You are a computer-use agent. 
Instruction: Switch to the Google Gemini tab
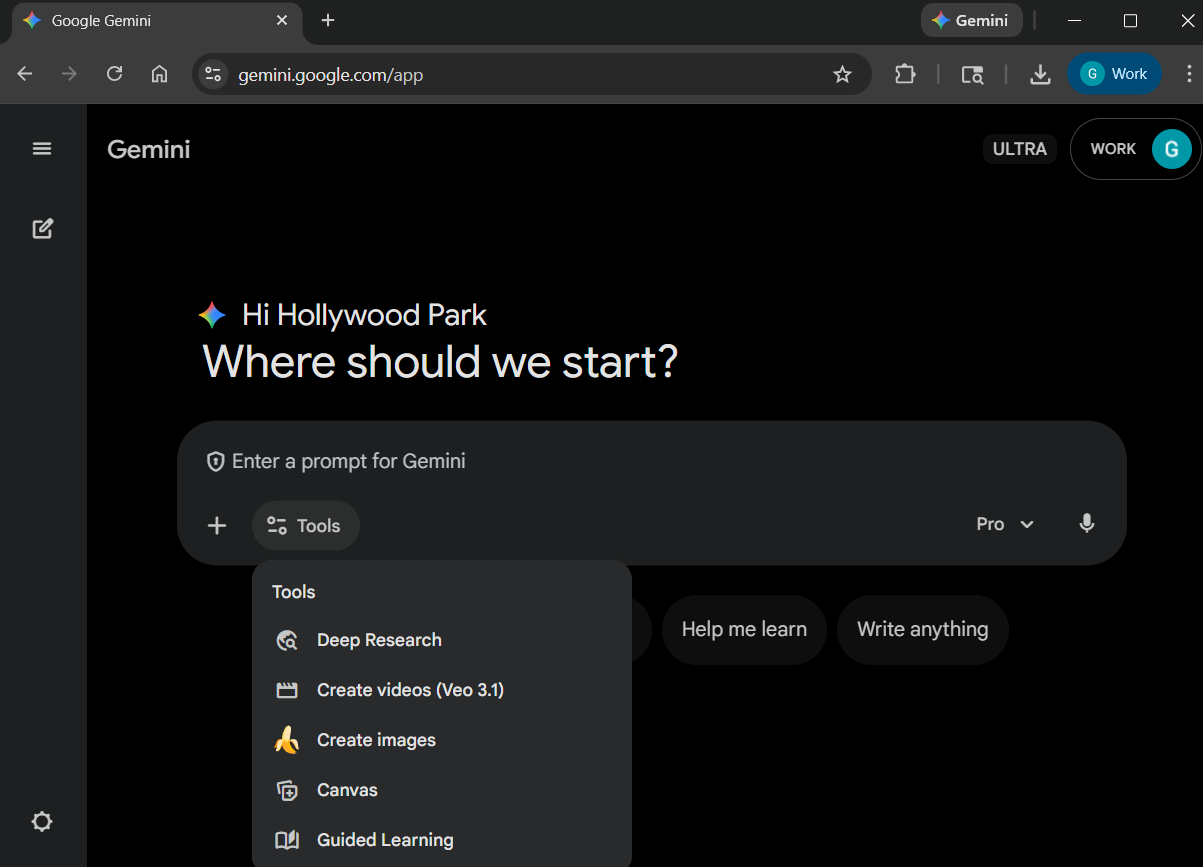(155, 21)
